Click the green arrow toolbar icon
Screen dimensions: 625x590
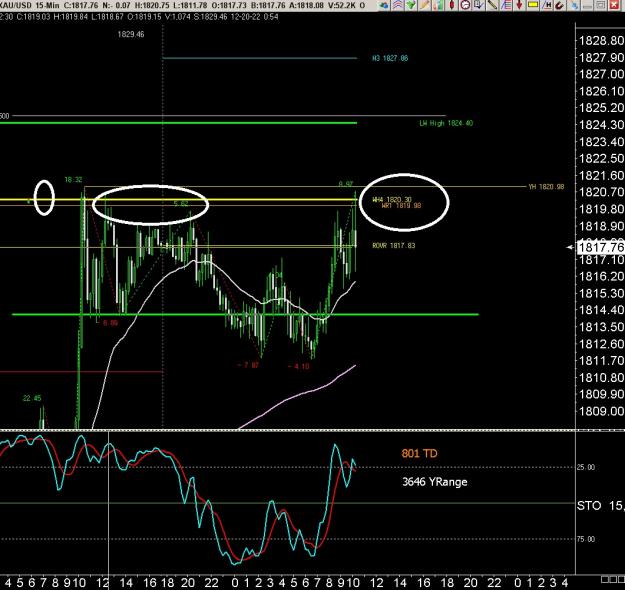411,5
